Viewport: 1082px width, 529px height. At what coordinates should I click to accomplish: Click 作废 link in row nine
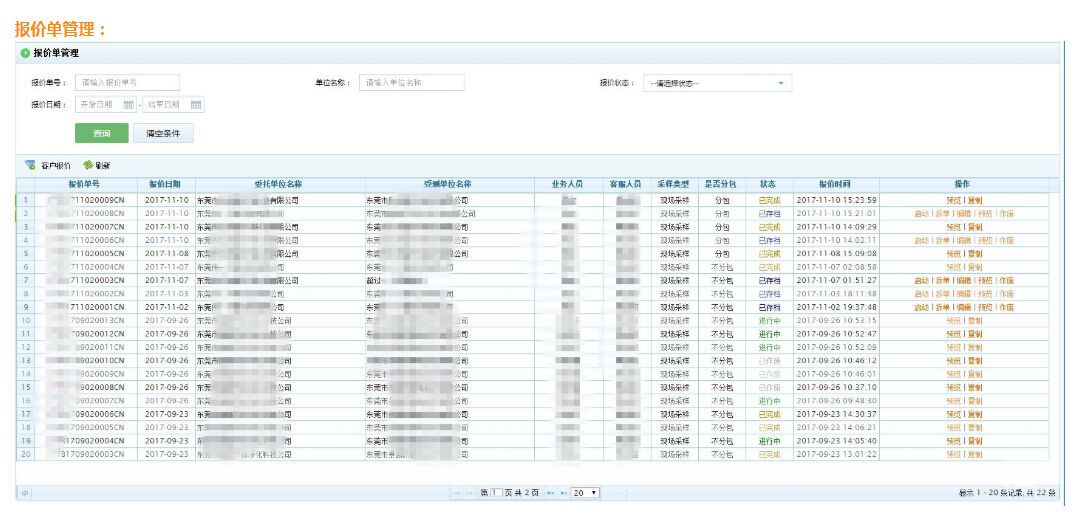[x=1006, y=308]
